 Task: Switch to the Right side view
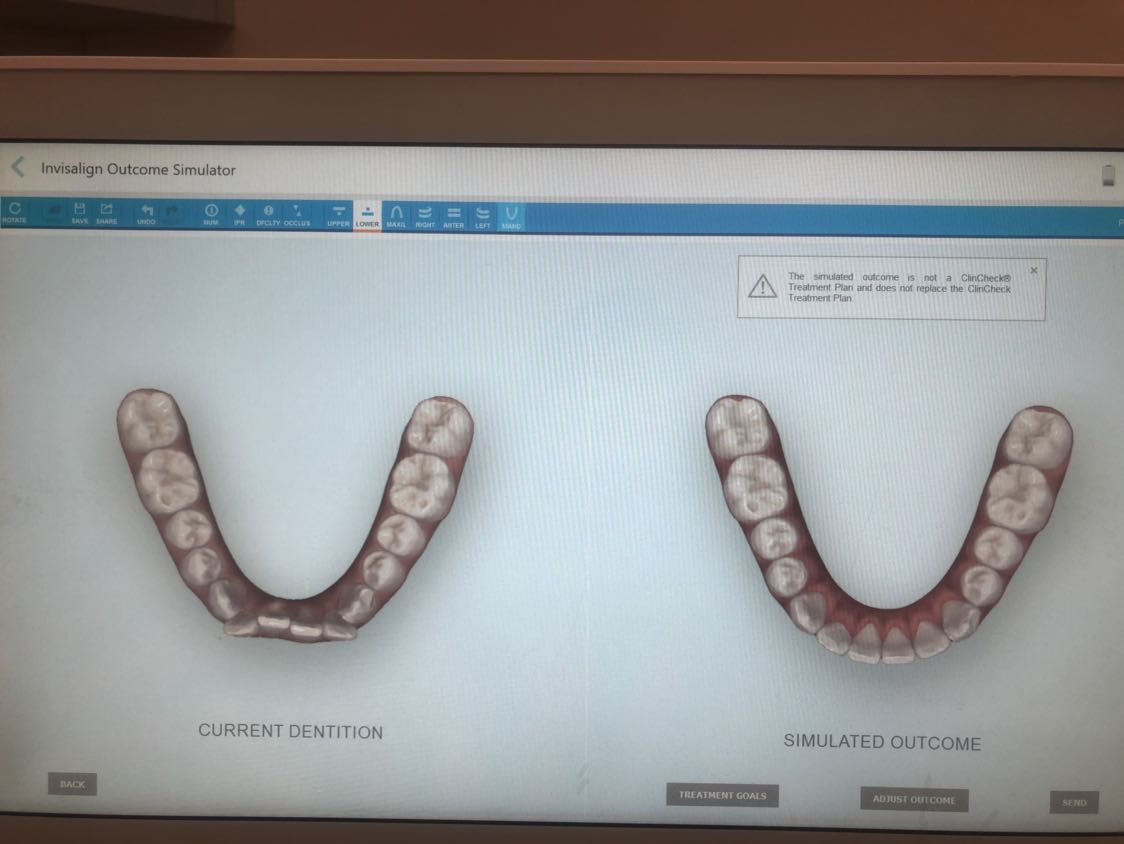pyautogui.click(x=425, y=217)
